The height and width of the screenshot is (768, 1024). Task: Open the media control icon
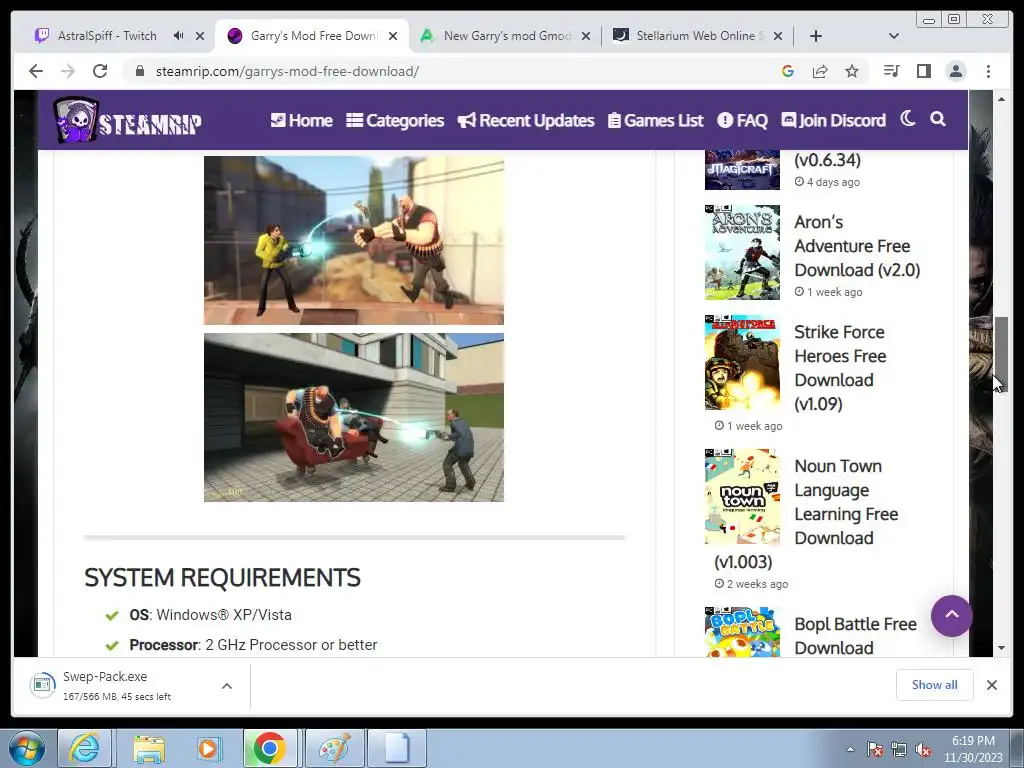pos(891,71)
